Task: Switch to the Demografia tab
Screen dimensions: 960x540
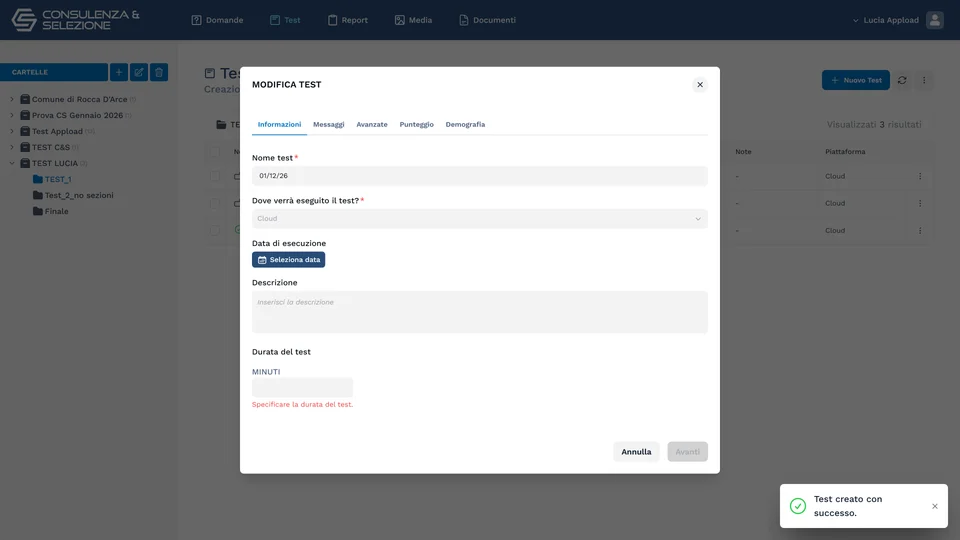Action: tap(465, 124)
